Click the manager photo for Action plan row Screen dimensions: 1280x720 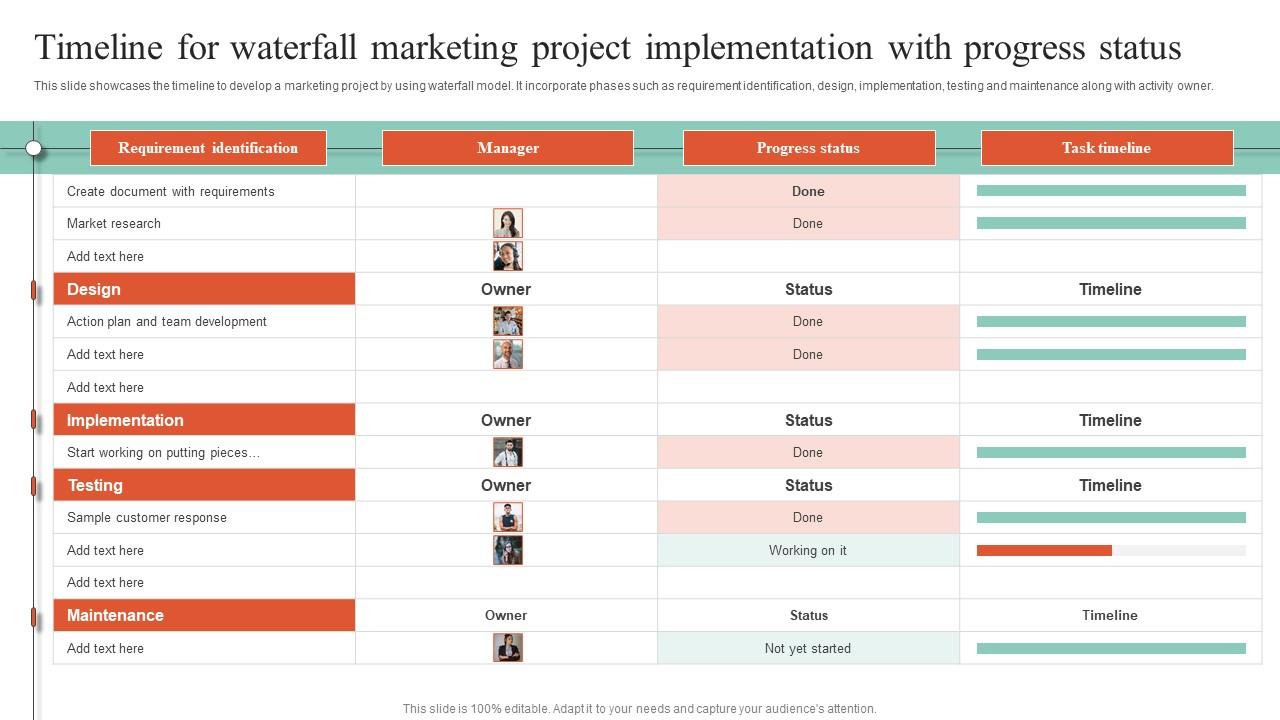pyautogui.click(x=507, y=321)
